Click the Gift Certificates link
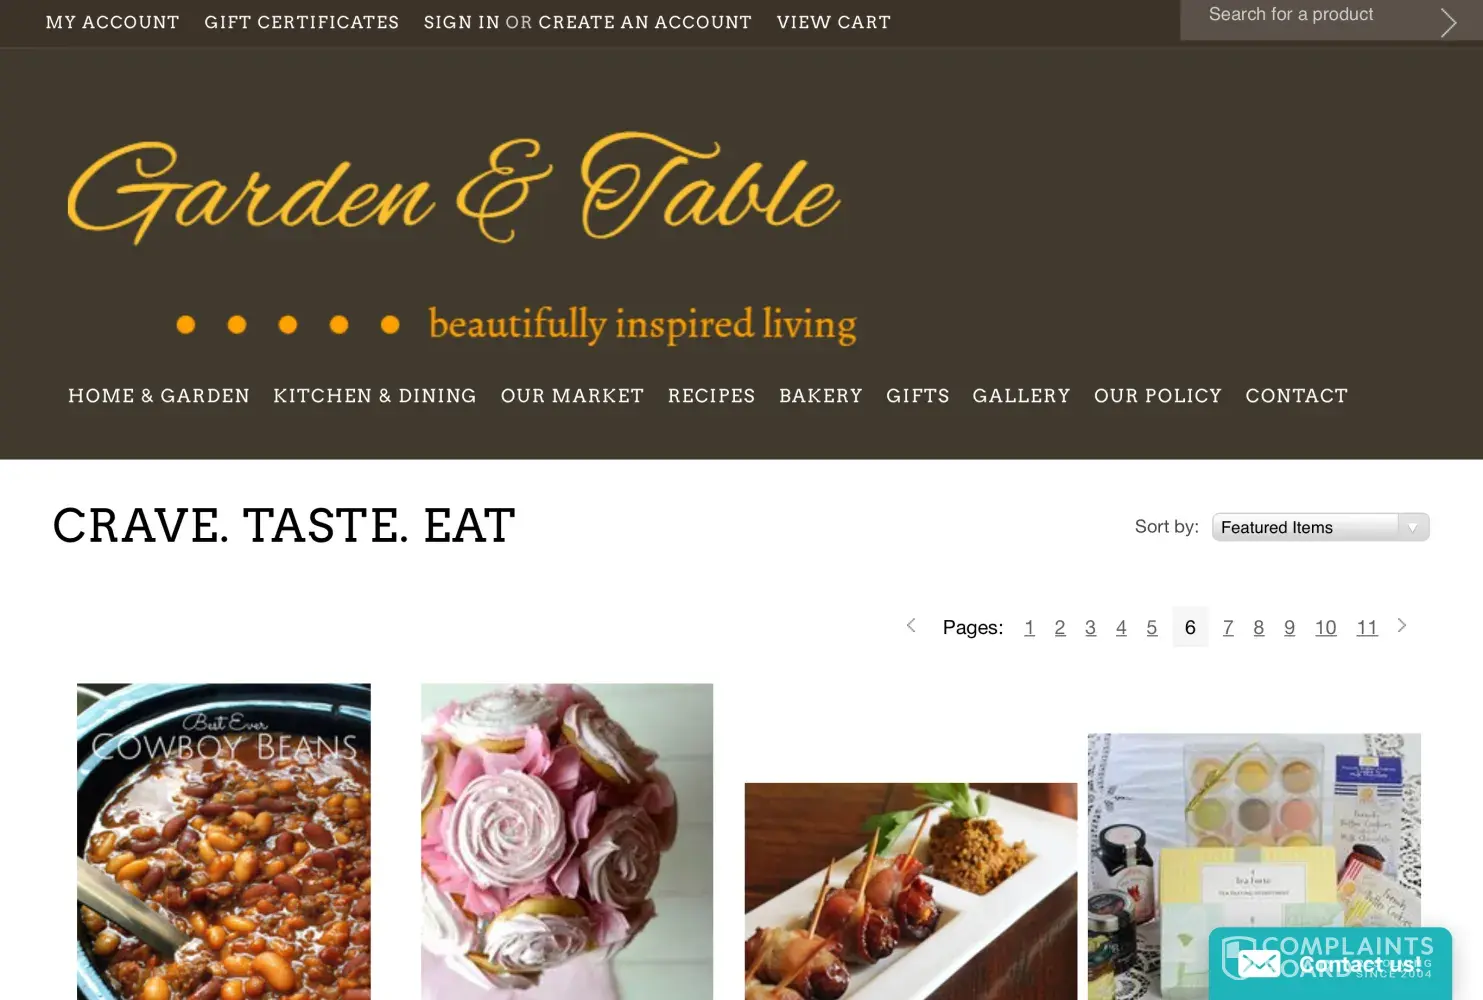 point(302,22)
